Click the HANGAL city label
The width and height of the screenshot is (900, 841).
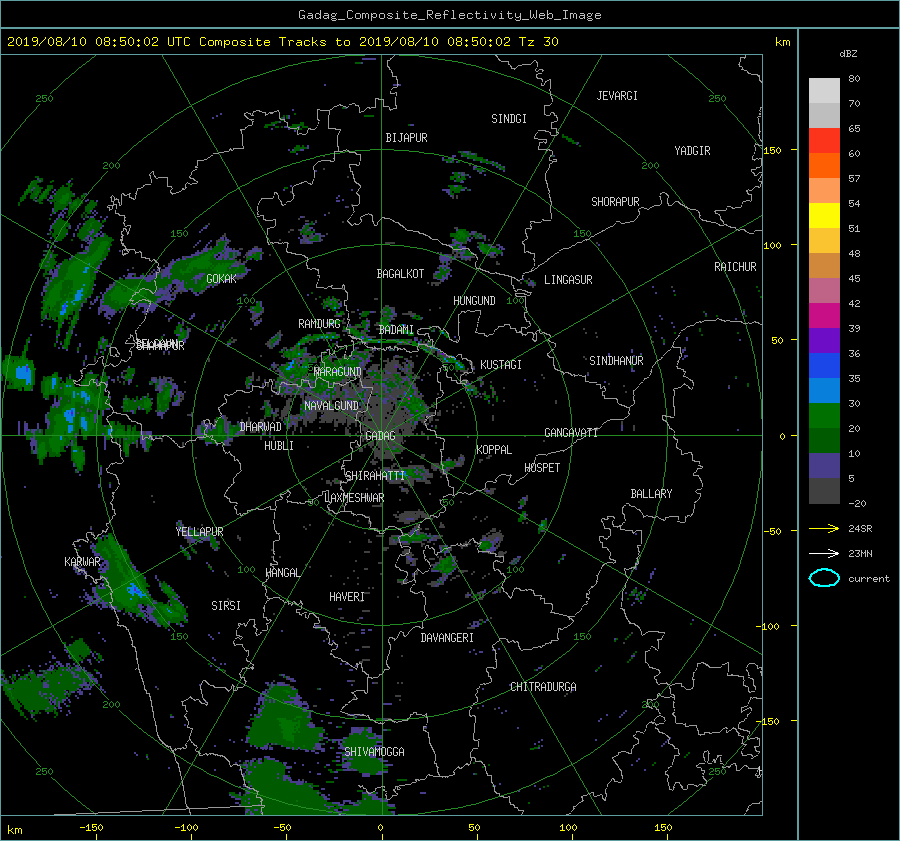[x=282, y=573]
